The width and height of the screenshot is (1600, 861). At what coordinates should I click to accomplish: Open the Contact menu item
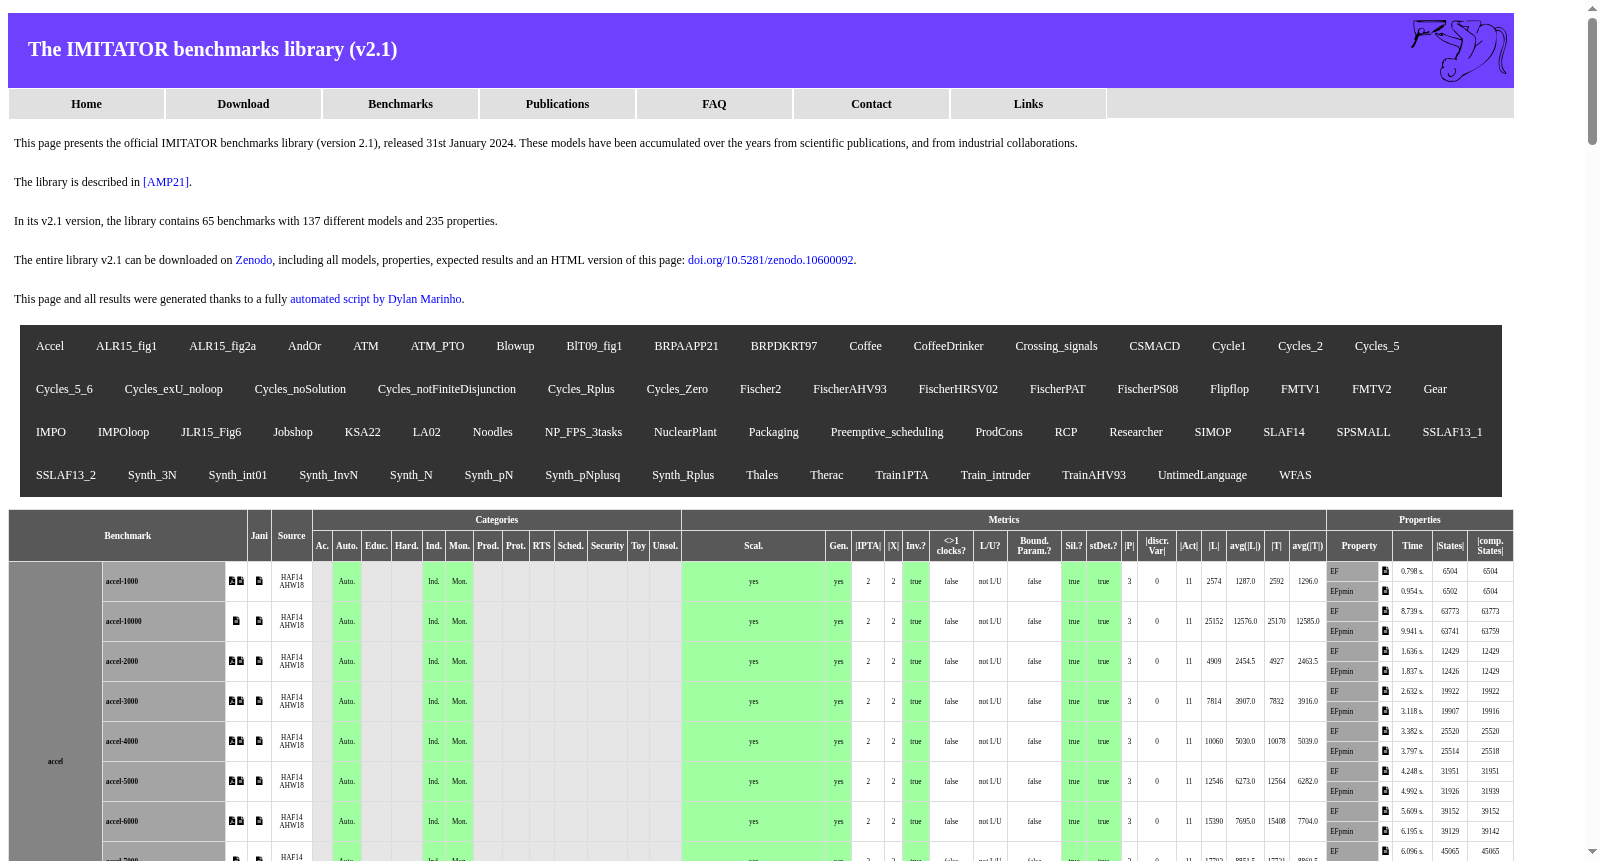tap(872, 104)
